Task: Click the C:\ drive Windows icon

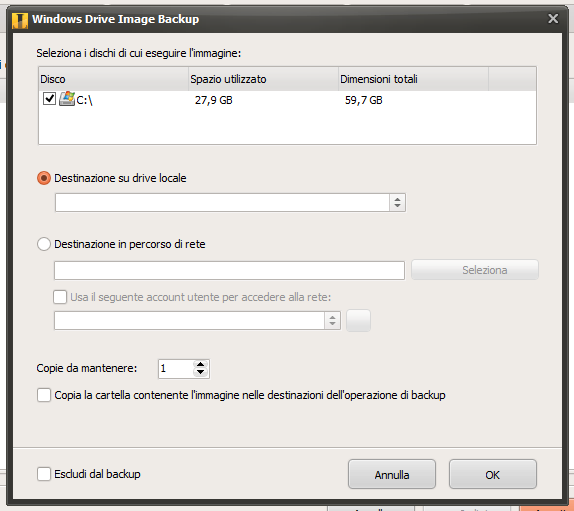Action: click(x=67, y=99)
